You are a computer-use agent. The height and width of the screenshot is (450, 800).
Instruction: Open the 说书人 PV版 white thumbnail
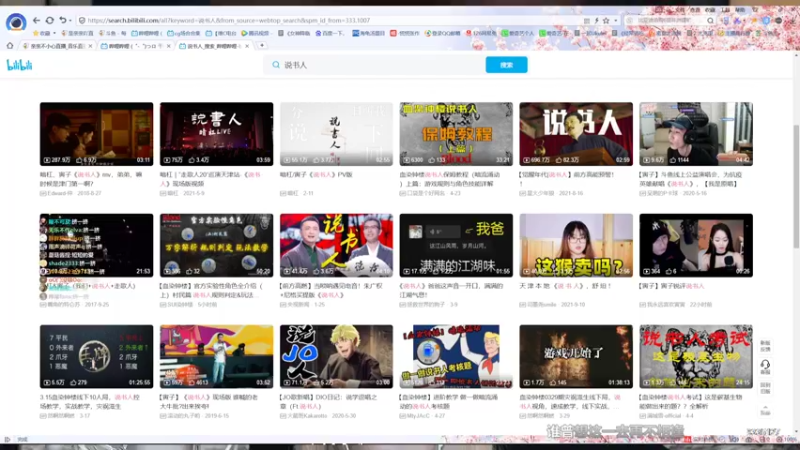click(336, 134)
